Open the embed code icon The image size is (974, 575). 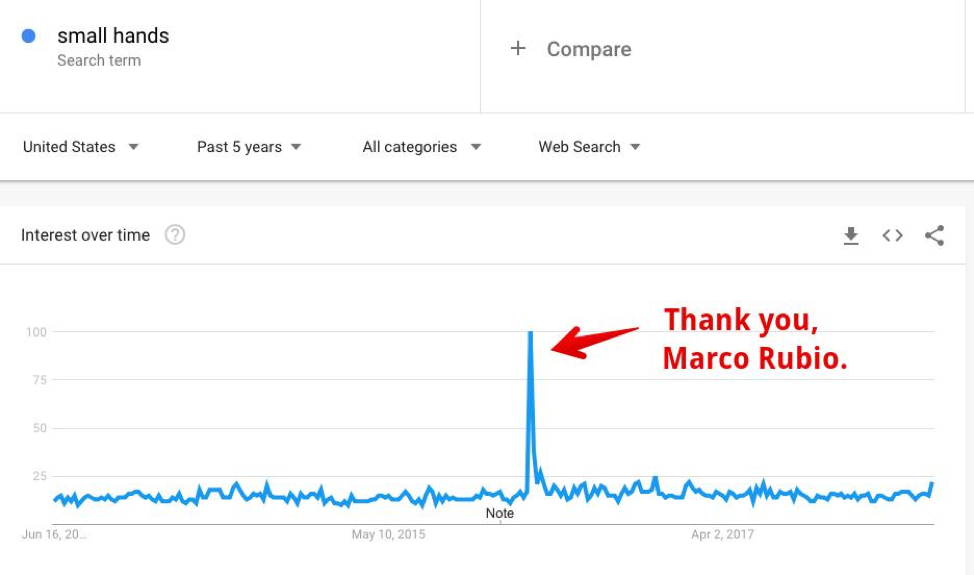pyautogui.click(x=892, y=236)
